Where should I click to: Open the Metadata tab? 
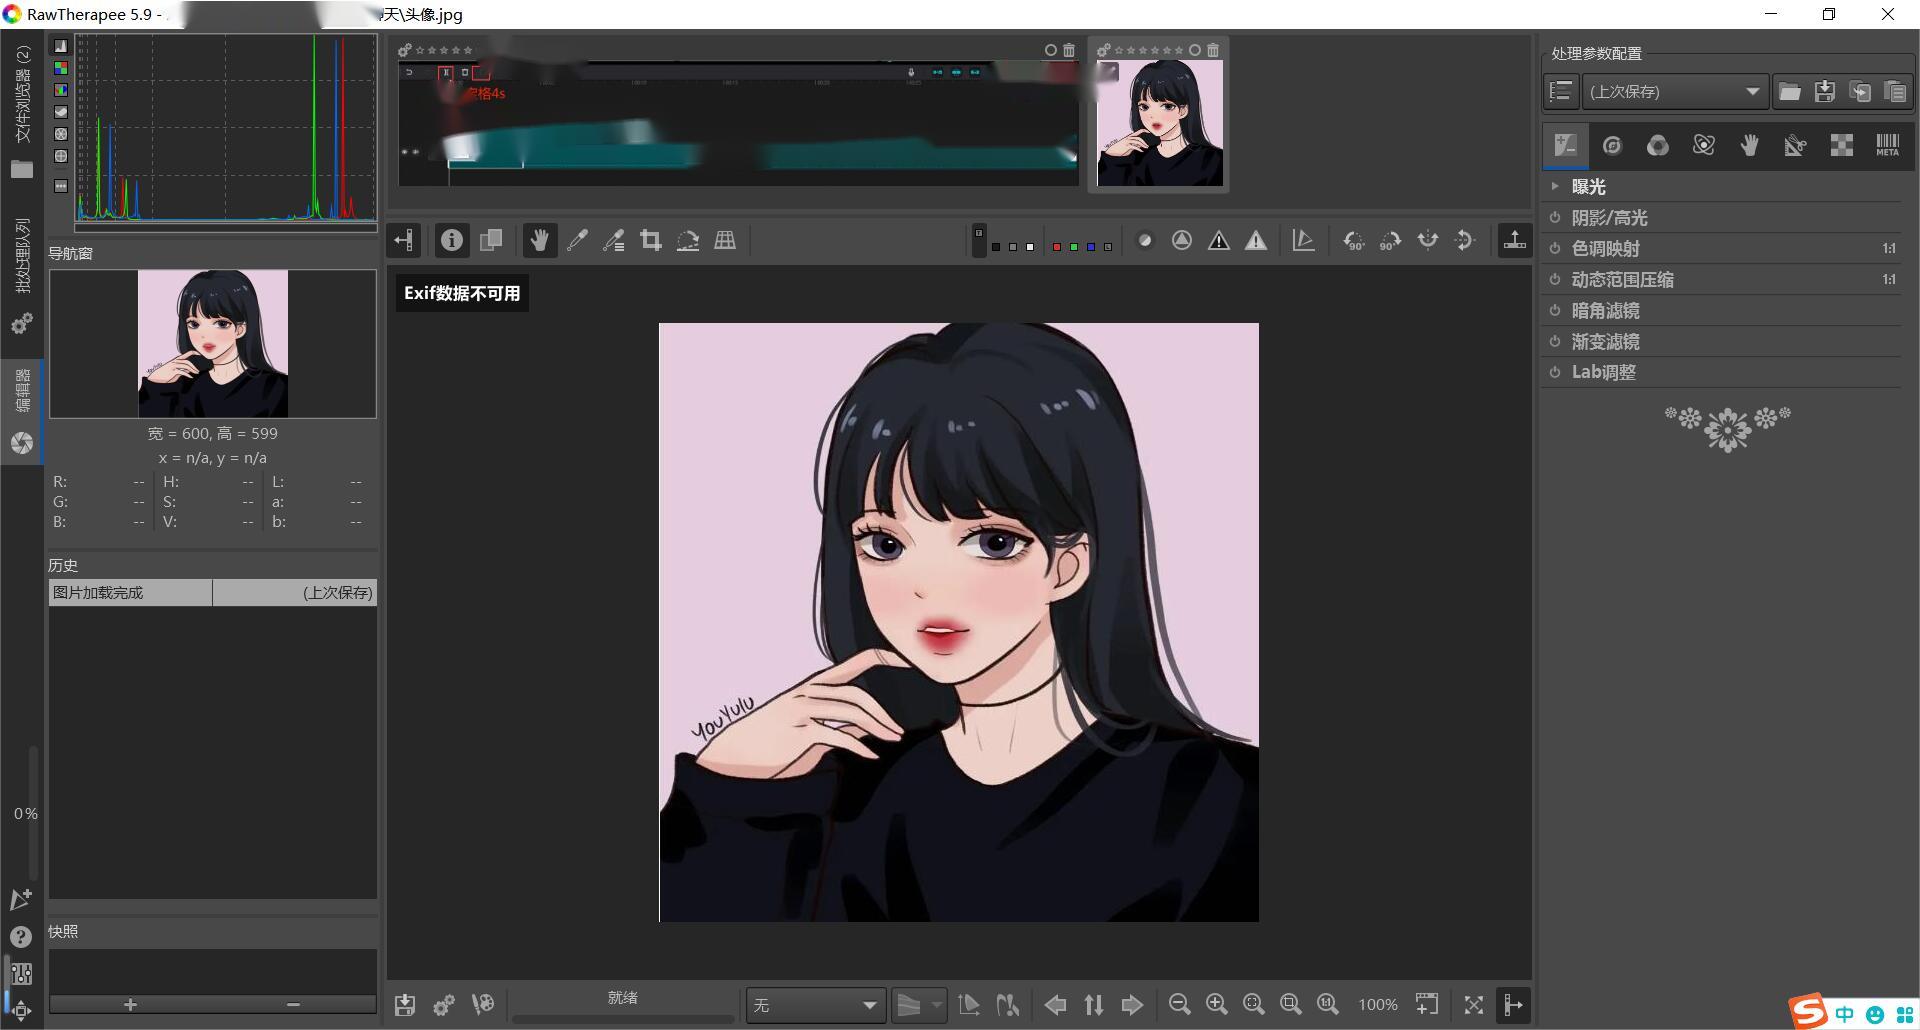pos(1887,146)
